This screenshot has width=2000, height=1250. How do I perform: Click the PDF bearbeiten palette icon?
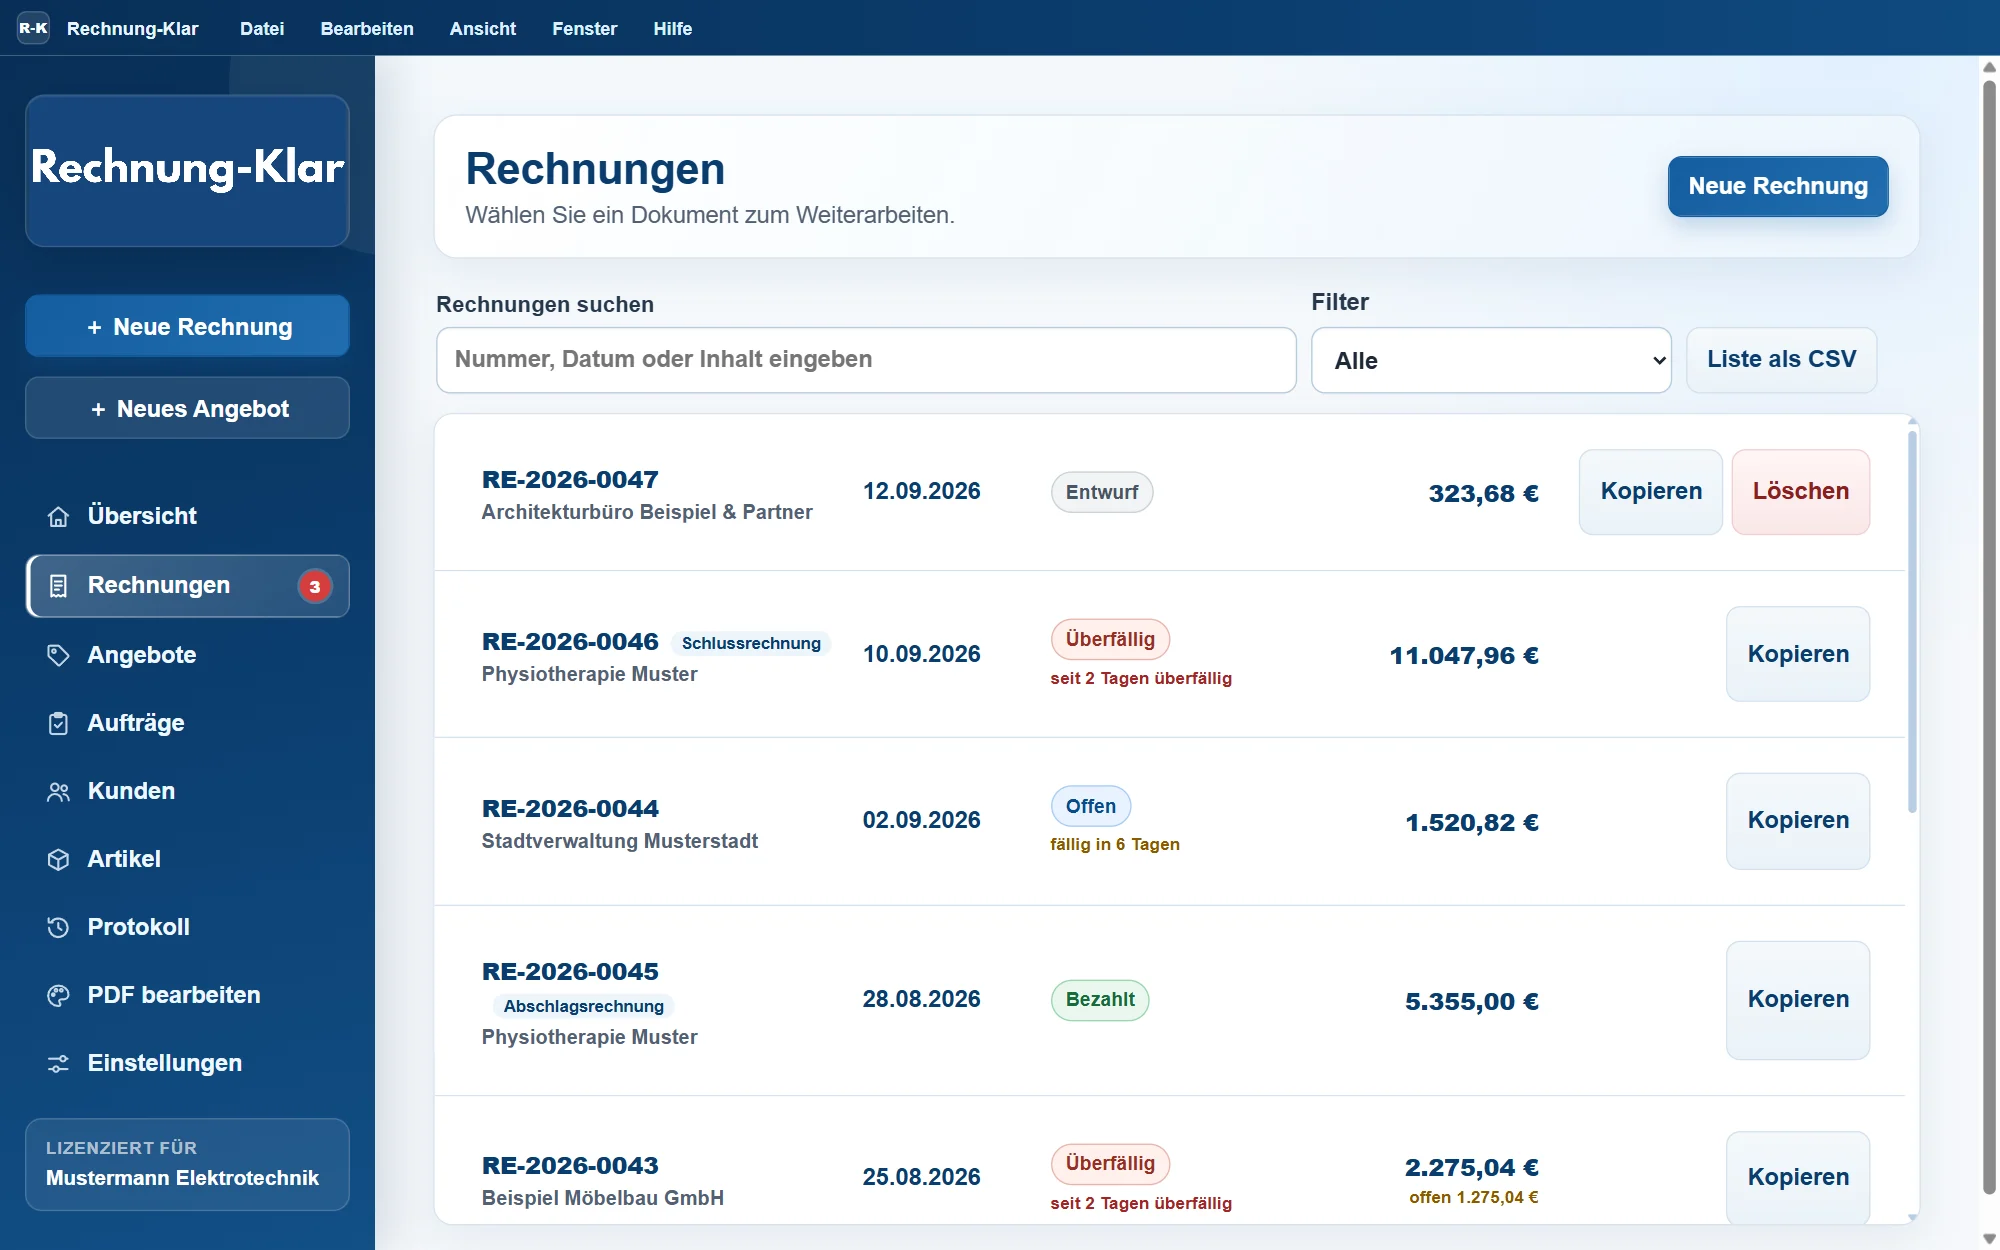(58, 995)
